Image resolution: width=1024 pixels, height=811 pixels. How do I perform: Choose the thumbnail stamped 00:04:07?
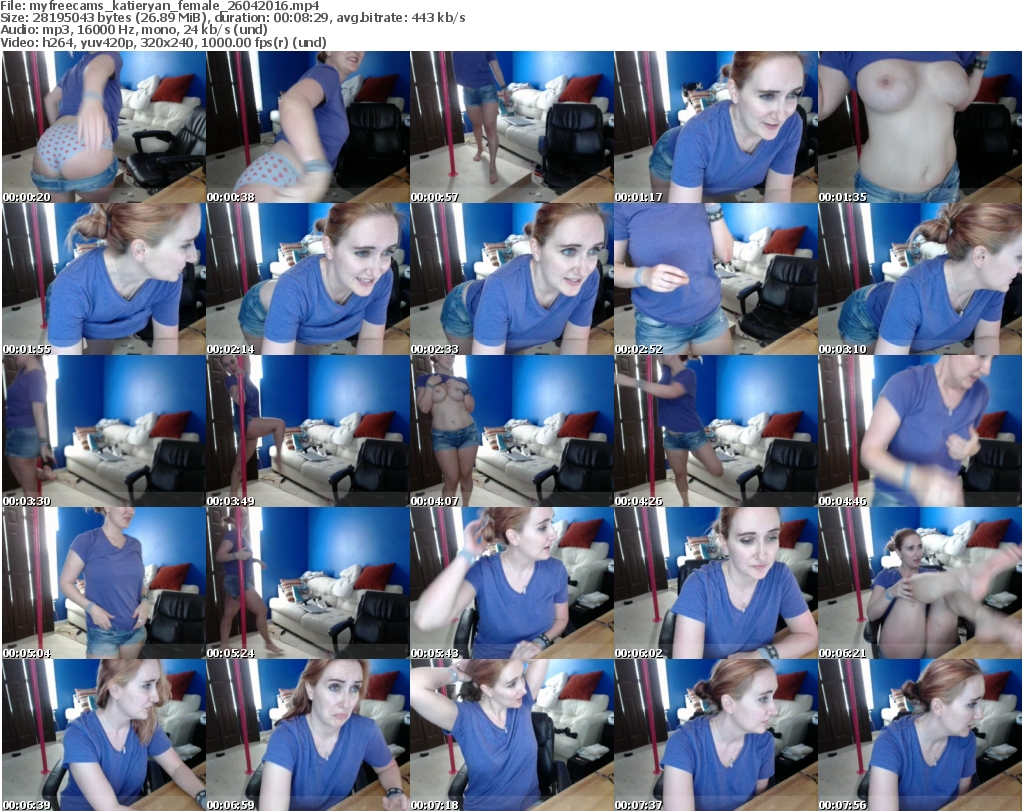pos(512,431)
